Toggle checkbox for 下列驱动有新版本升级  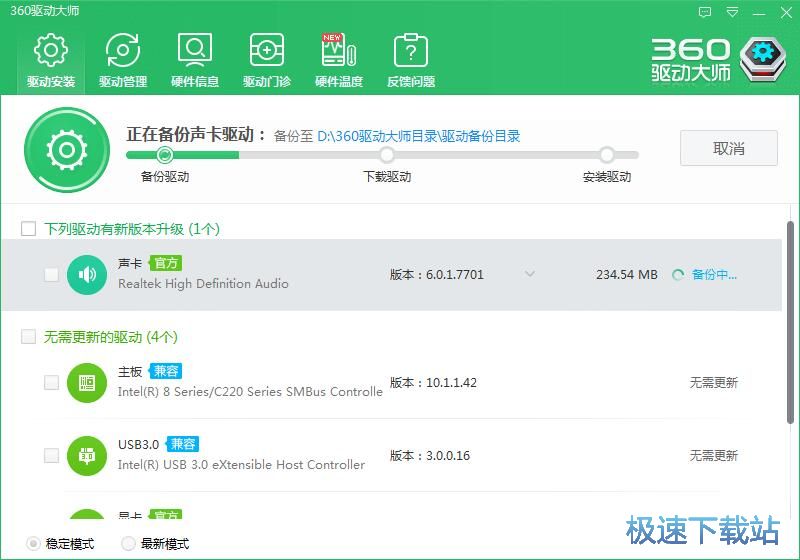pyautogui.click(x=29, y=228)
